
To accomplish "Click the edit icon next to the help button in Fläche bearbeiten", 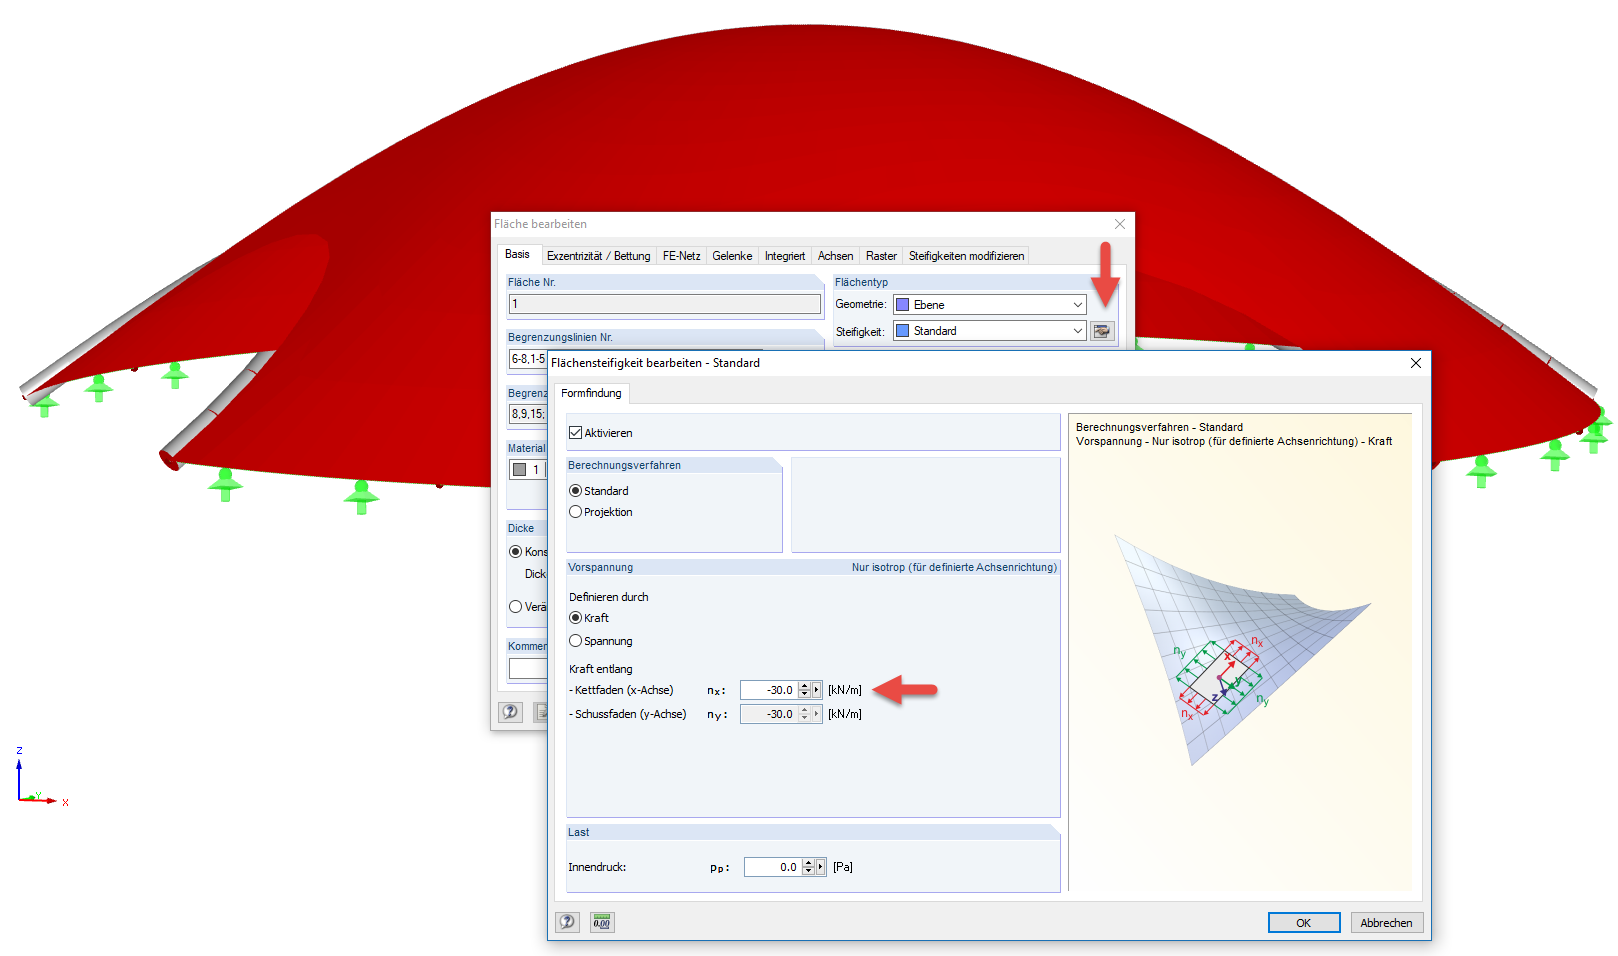I will [x=540, y=712].
